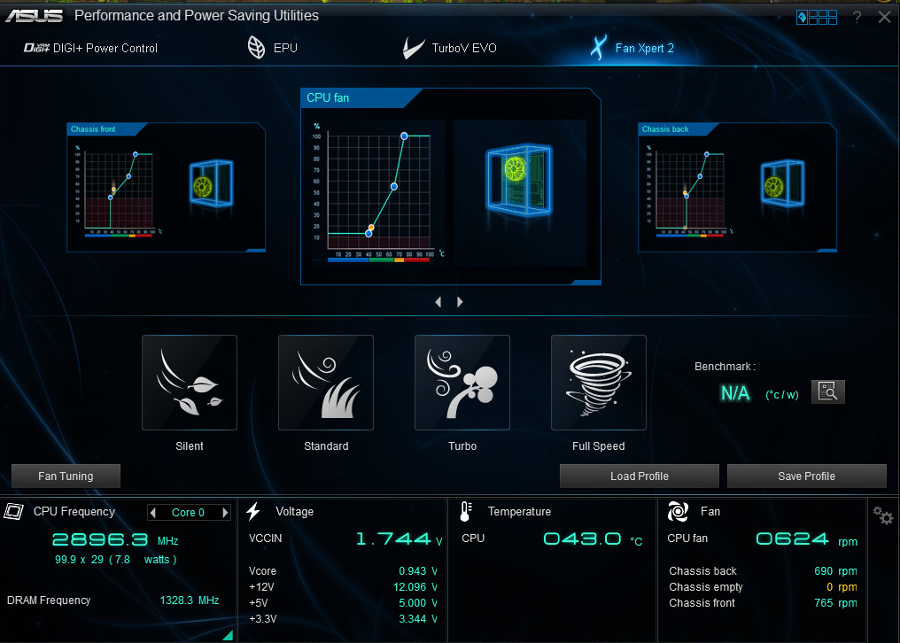Close the ASUS utilities window
The height and width of the screenshot is (643, 900).
click(885, 17)
